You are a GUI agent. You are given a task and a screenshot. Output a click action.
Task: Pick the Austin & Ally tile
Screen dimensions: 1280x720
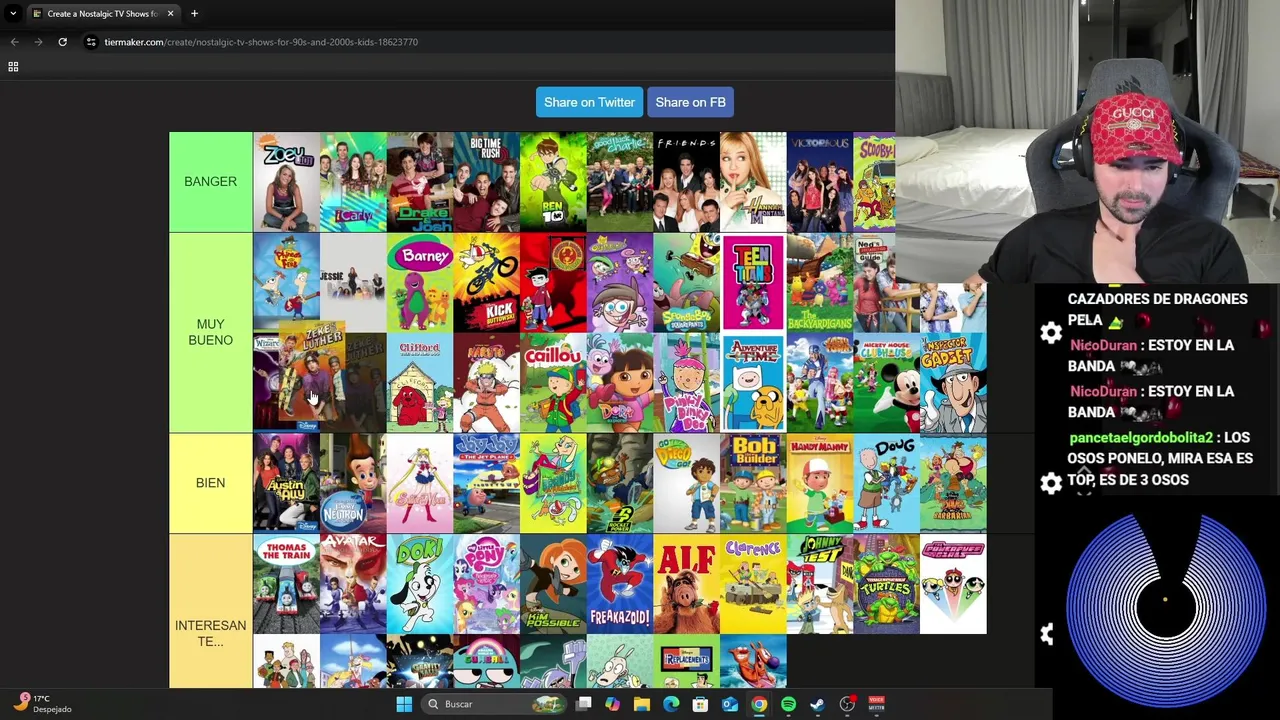coord(286,483)
